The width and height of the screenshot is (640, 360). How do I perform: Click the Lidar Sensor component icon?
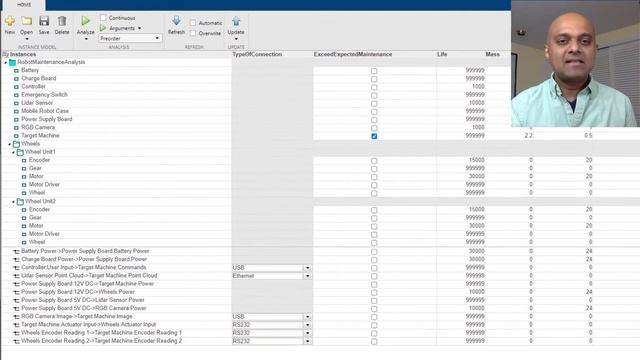tap(16, 103)
